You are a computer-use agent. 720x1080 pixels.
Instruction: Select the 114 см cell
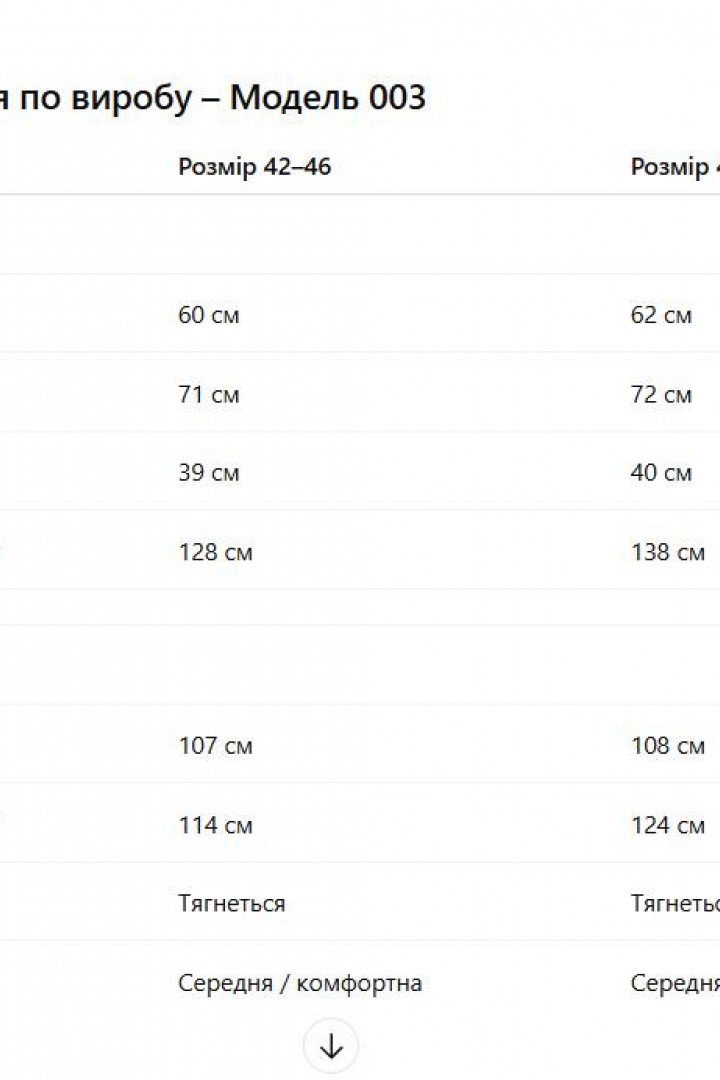tap(216, 824)
